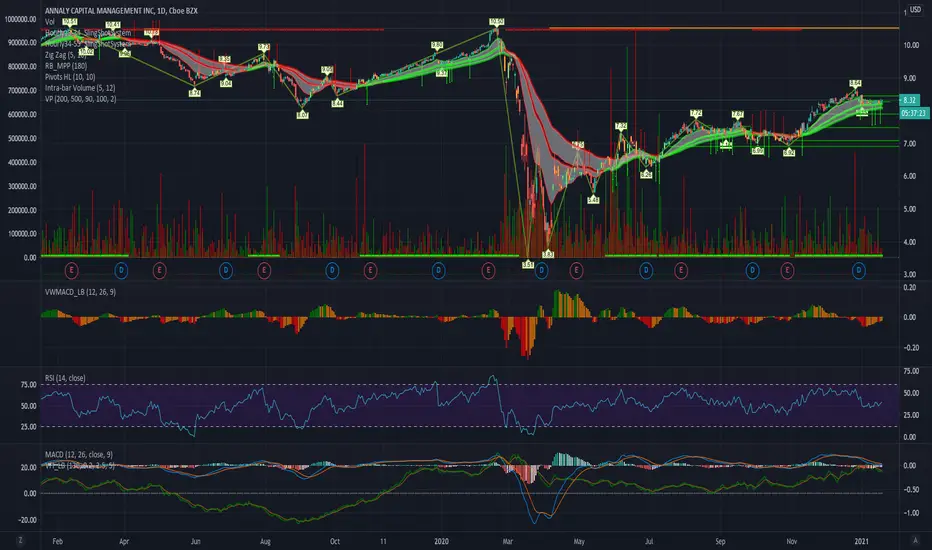Click the earnings E marker above Nov
Viewport: 932px width, 550px height.
click(788, 271)
